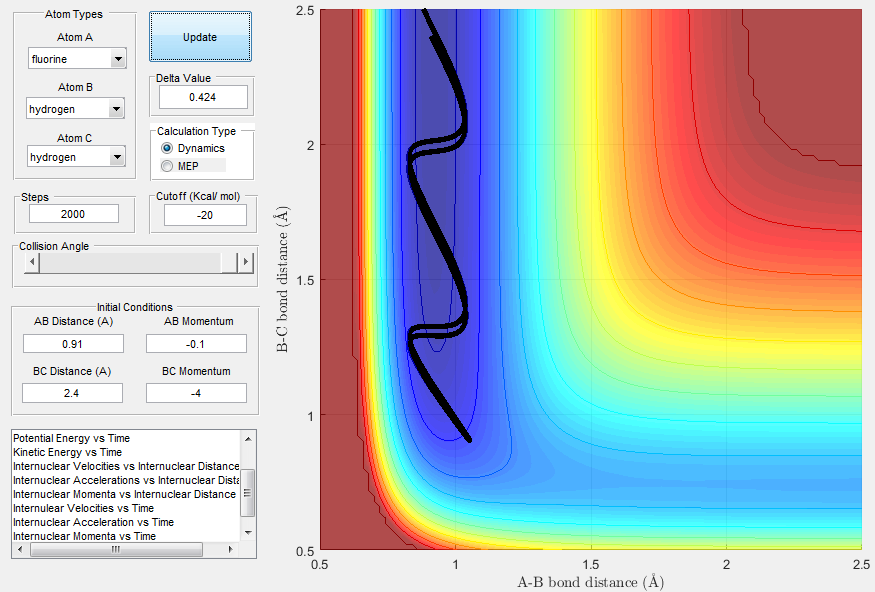Click the plot list scroll-right arrow

231,550
